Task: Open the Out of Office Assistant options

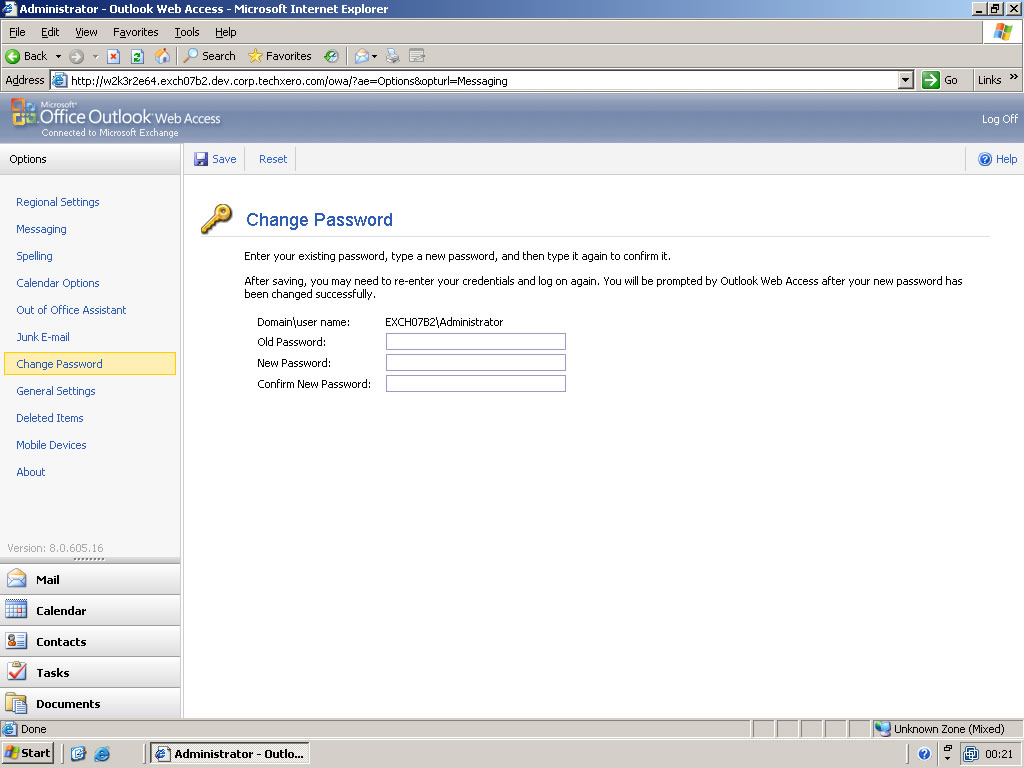Action: 71,310
